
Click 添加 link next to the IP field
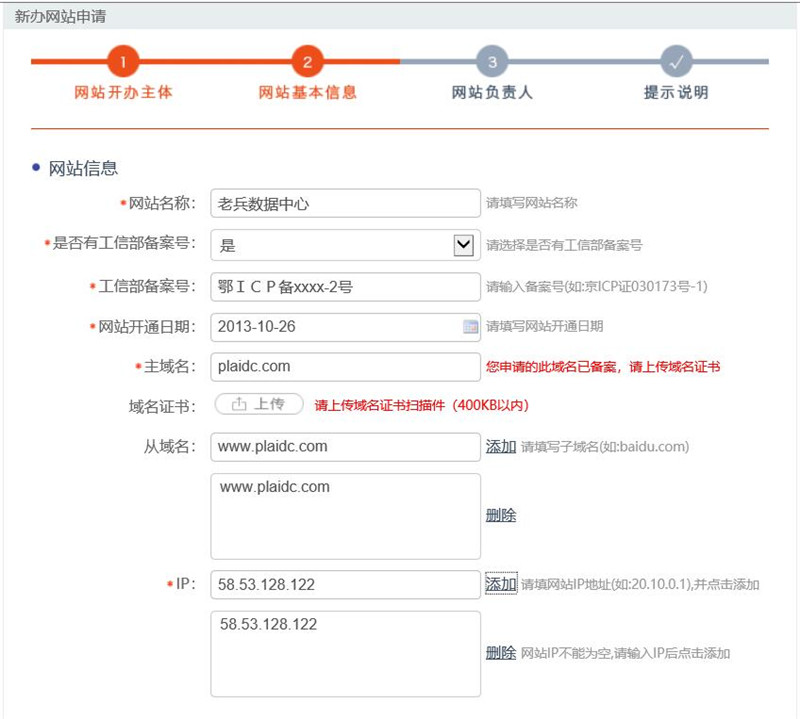pos(501,584)
